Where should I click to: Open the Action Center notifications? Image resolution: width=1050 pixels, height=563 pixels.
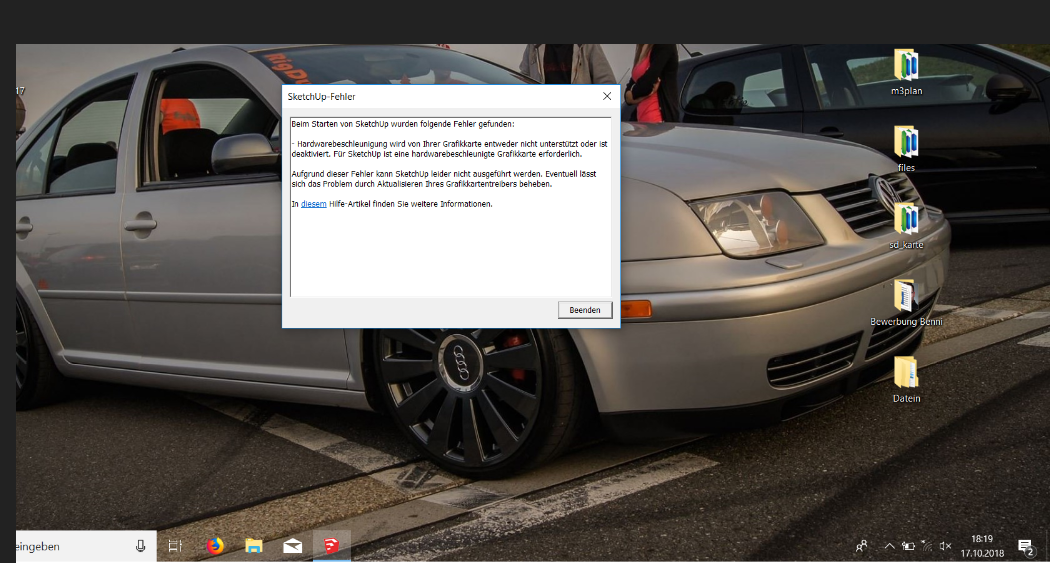[x=1025, y=546]
